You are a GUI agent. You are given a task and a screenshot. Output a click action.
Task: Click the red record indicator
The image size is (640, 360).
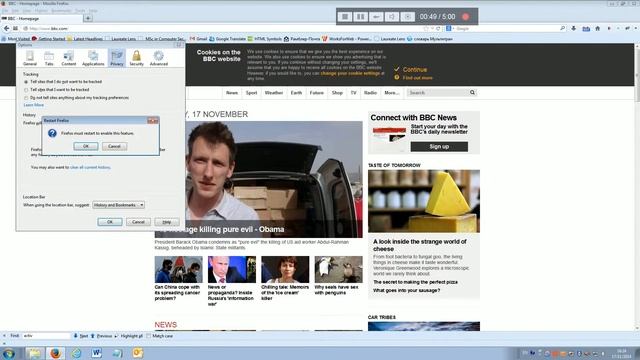pos(465,17)
